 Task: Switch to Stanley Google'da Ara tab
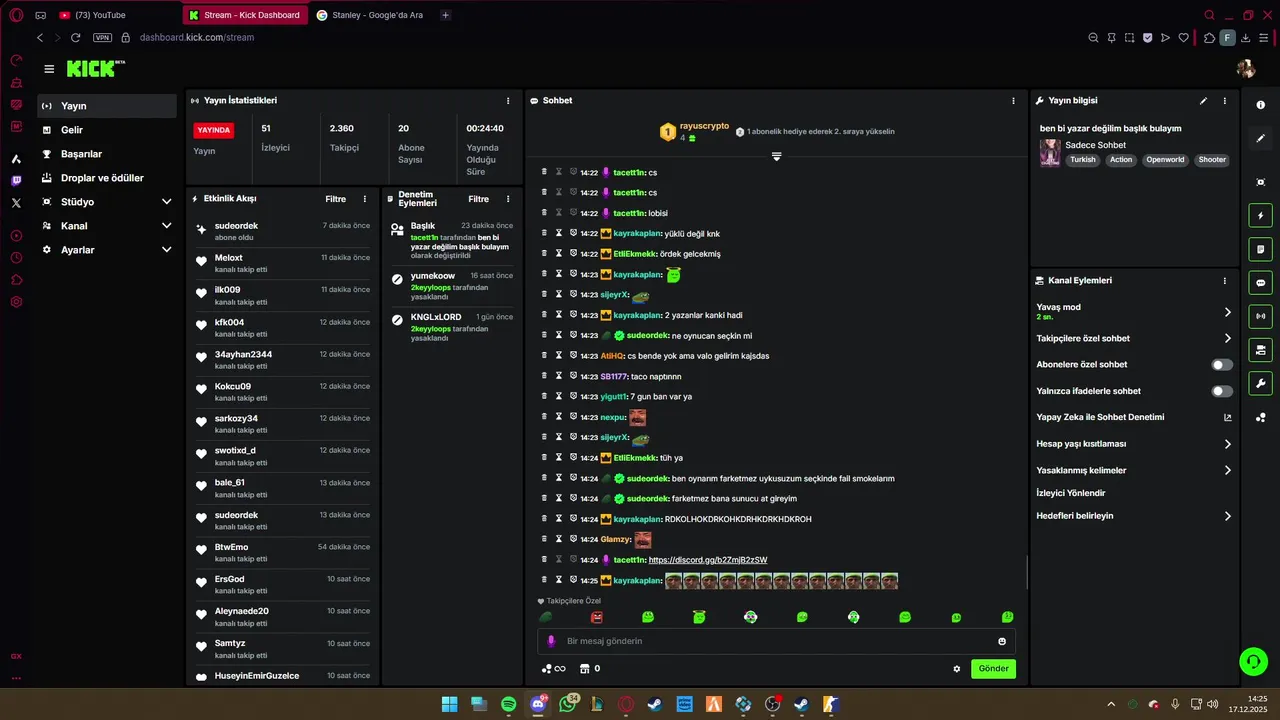click(x=371, y=15)
